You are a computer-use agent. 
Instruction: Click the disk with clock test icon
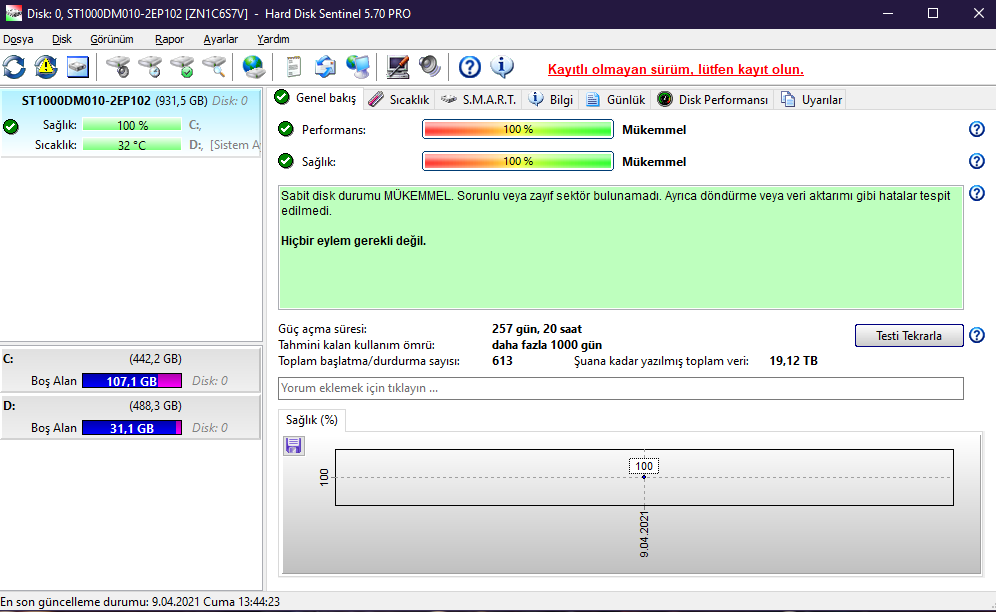pyautogui.click(x=151, y=67)
